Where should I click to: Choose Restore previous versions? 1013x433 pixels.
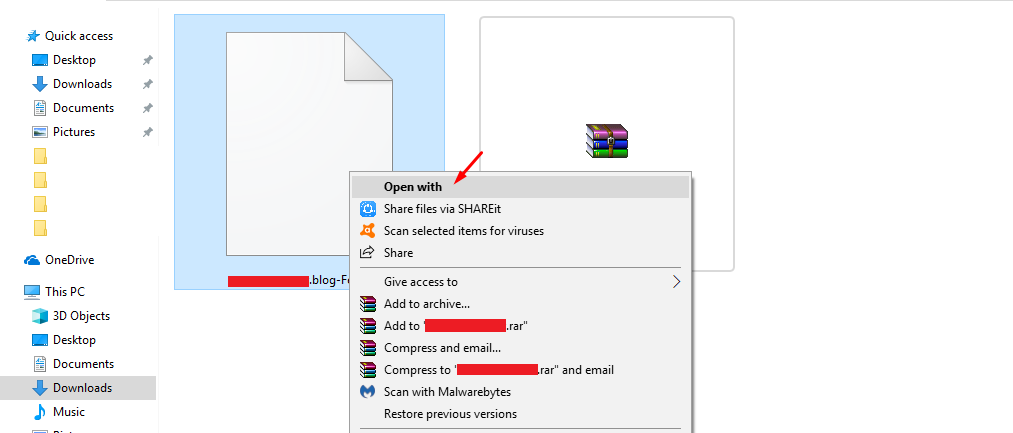[520, 414]
